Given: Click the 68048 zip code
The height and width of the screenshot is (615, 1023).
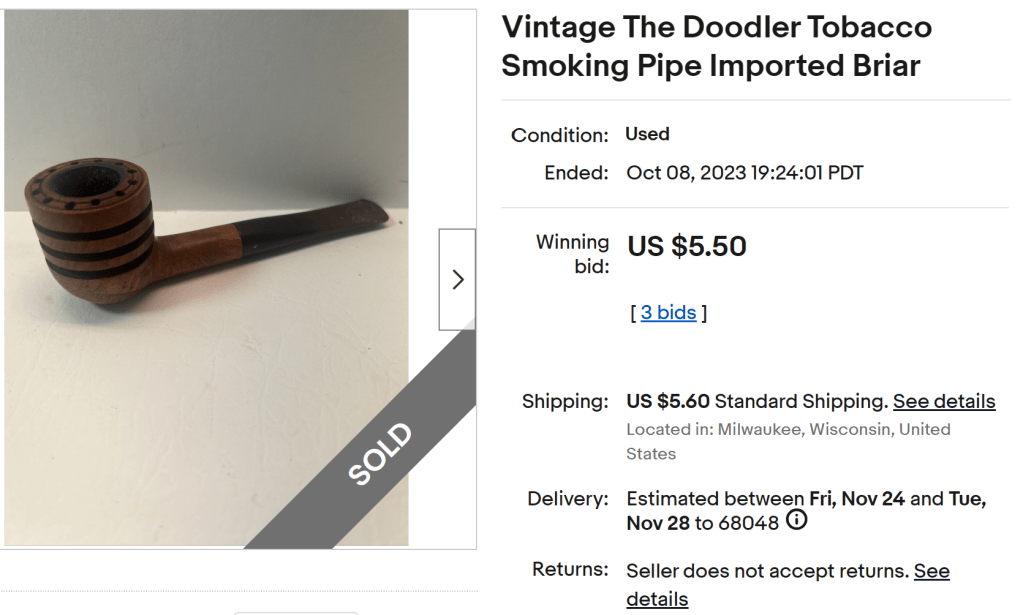Looking at the screenshot, I should 749,523.
